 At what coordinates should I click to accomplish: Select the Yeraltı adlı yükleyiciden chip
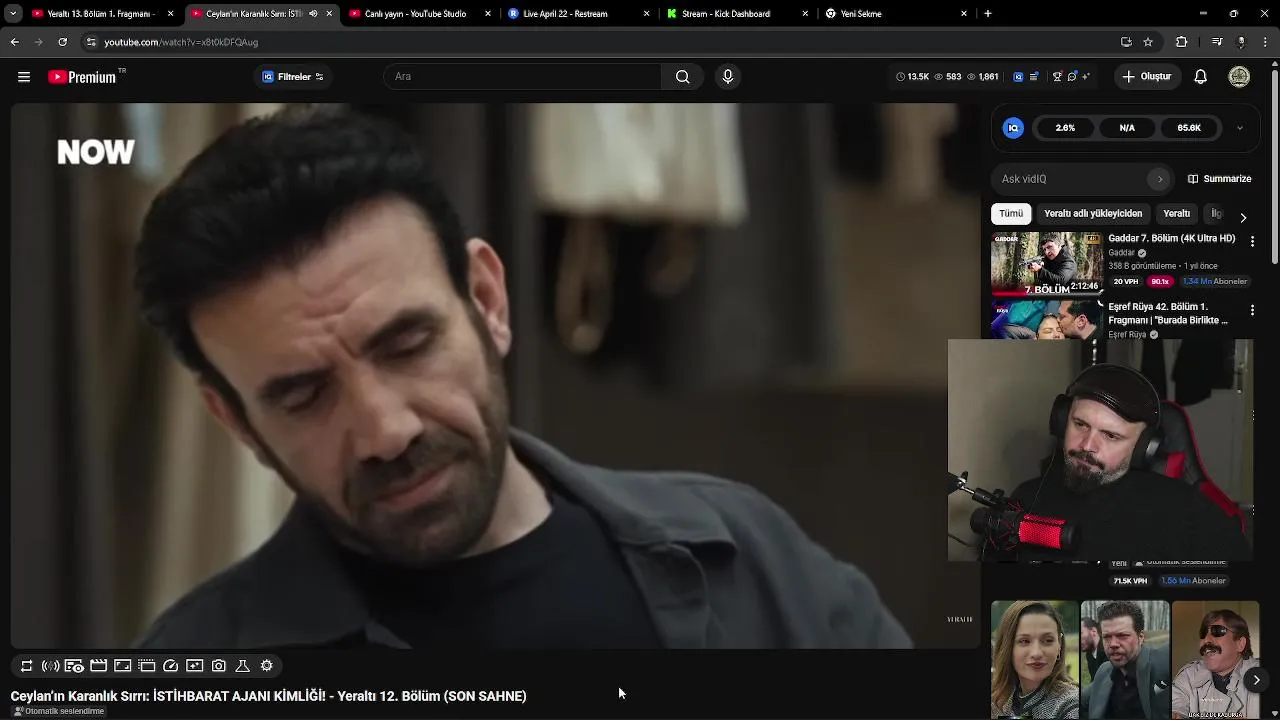tap(1093, 214)
